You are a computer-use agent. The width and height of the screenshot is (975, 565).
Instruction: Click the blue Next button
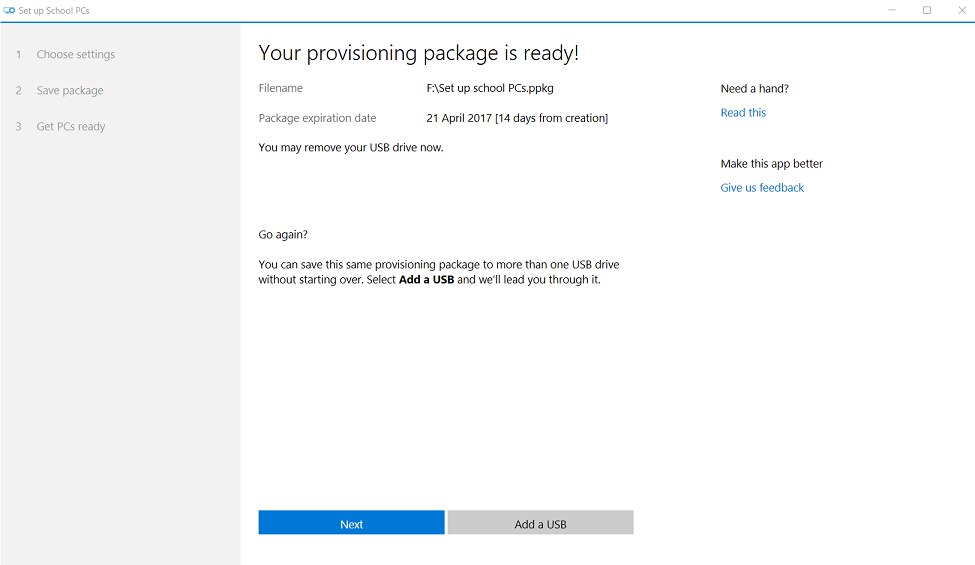(x=351, y=523)
